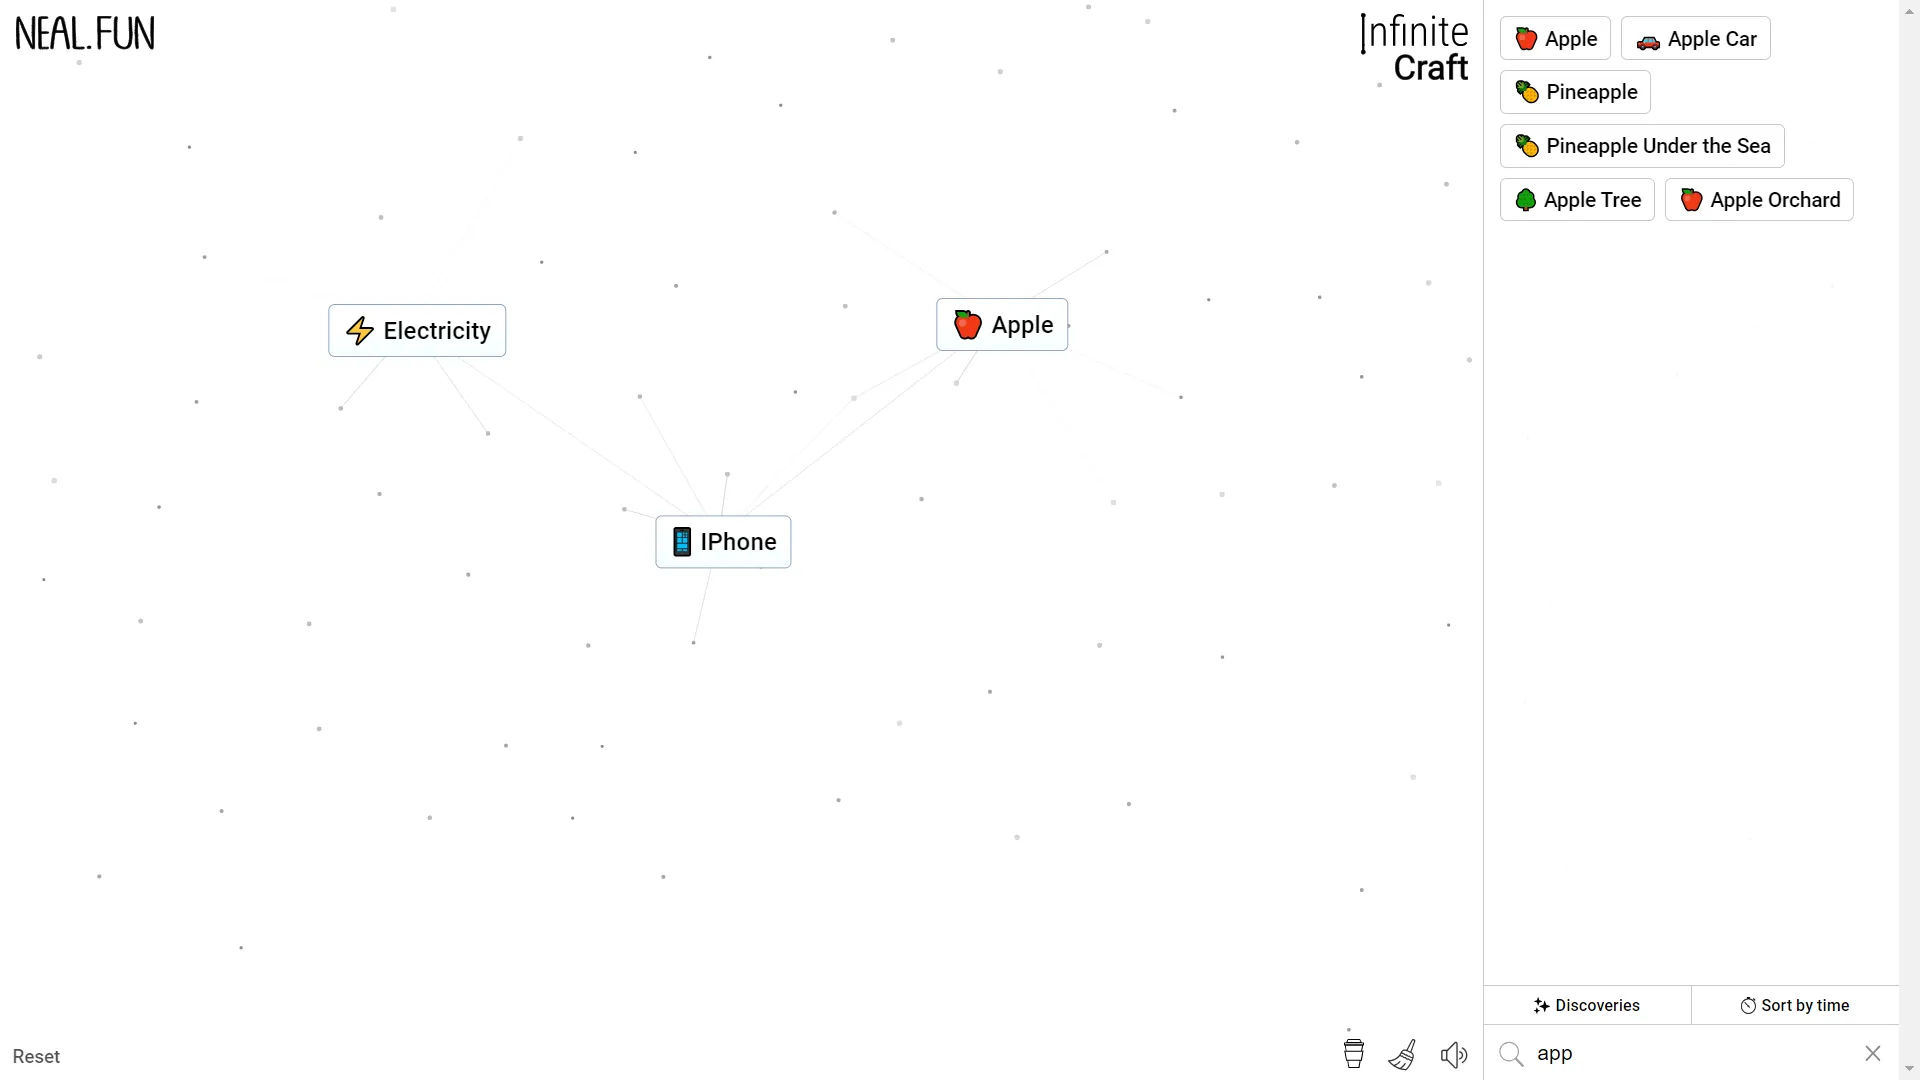This screenshot has width=1920, height=1080.
Task: Click the sort by time icon
Action: pos(1747,1005)
